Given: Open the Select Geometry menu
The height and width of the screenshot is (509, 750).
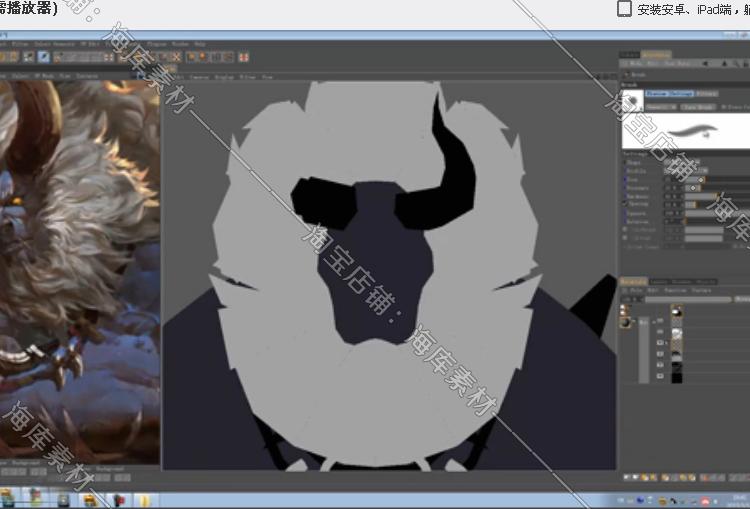Looking at the screenshot, I should click(54, 44).
